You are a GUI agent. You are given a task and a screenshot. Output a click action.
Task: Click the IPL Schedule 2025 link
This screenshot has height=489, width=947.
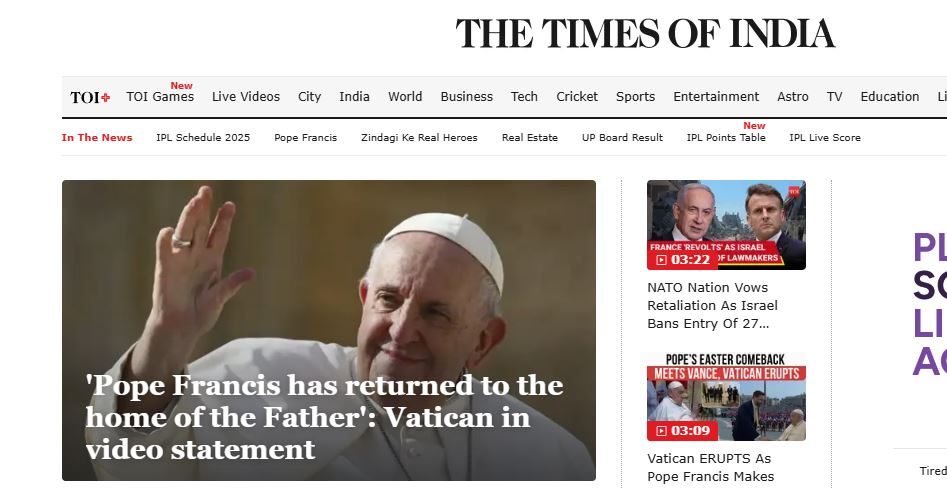(203, 138)
